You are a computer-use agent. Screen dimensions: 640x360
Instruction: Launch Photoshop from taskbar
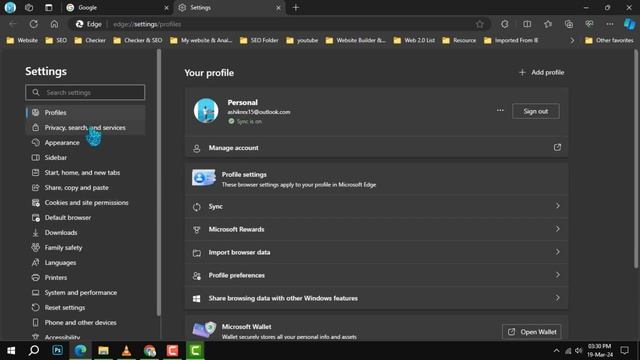pos(58,351)
